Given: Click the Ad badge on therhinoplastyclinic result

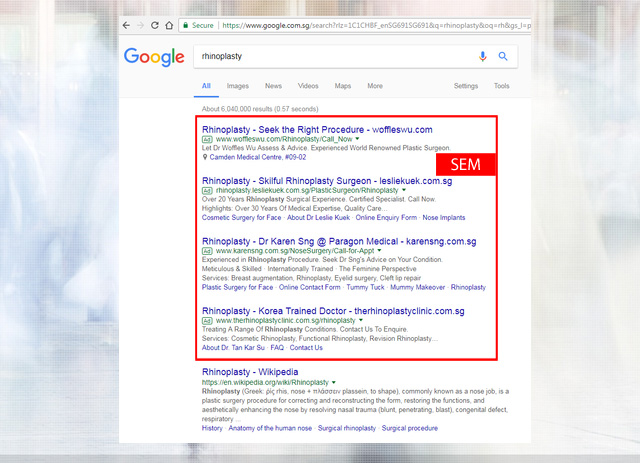Looking at the screenshot, I should point(207,321).
